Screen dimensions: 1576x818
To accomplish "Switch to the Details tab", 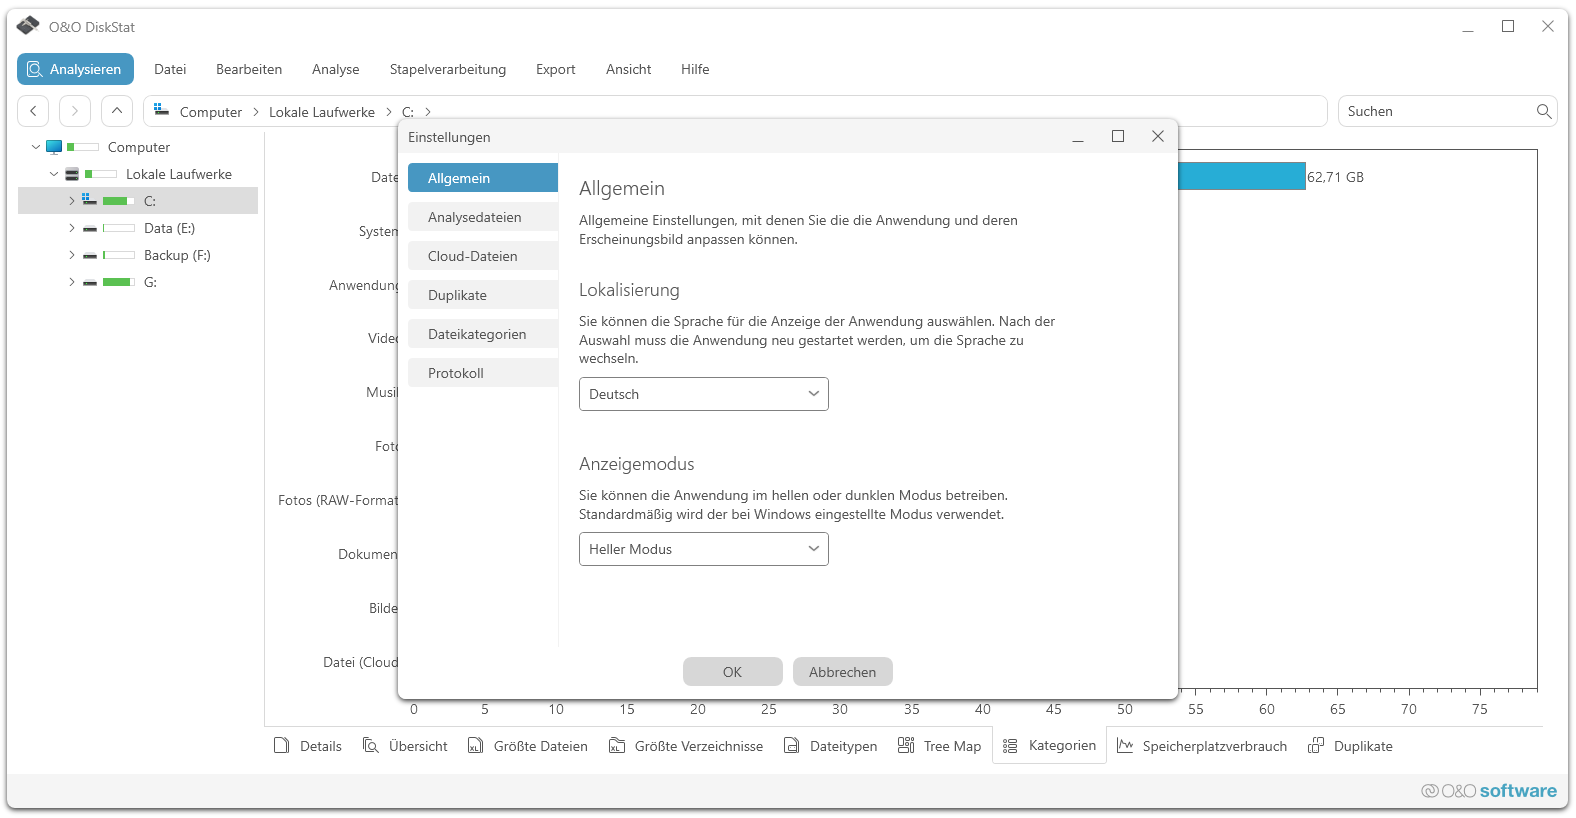I will click(x=308, y=746).
